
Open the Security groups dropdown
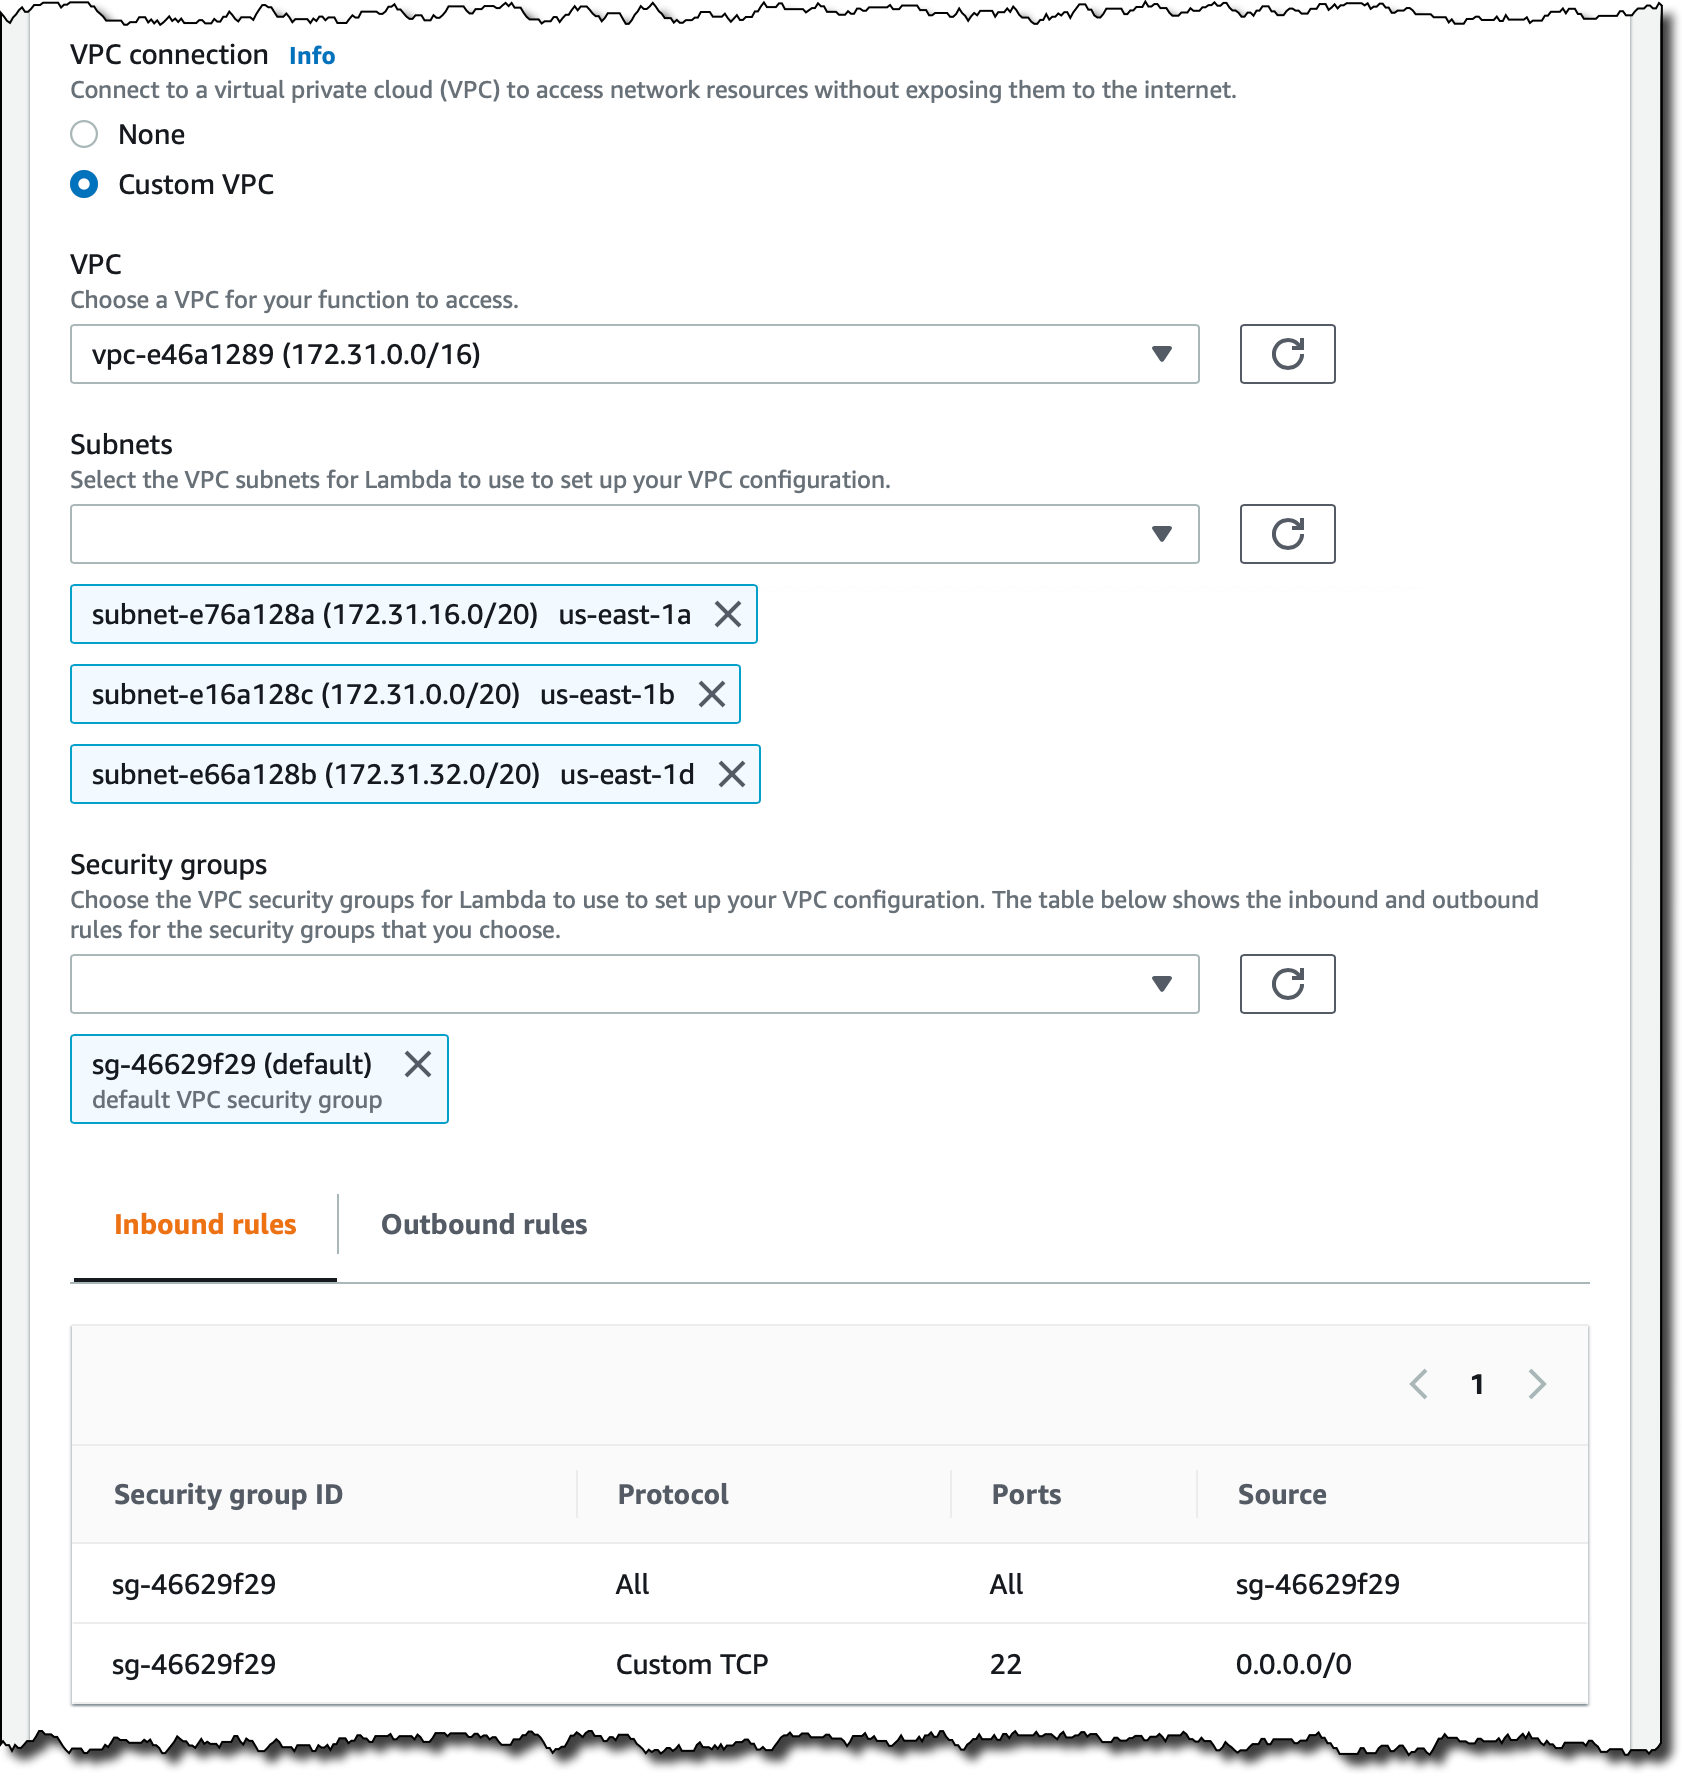point(635,984)
